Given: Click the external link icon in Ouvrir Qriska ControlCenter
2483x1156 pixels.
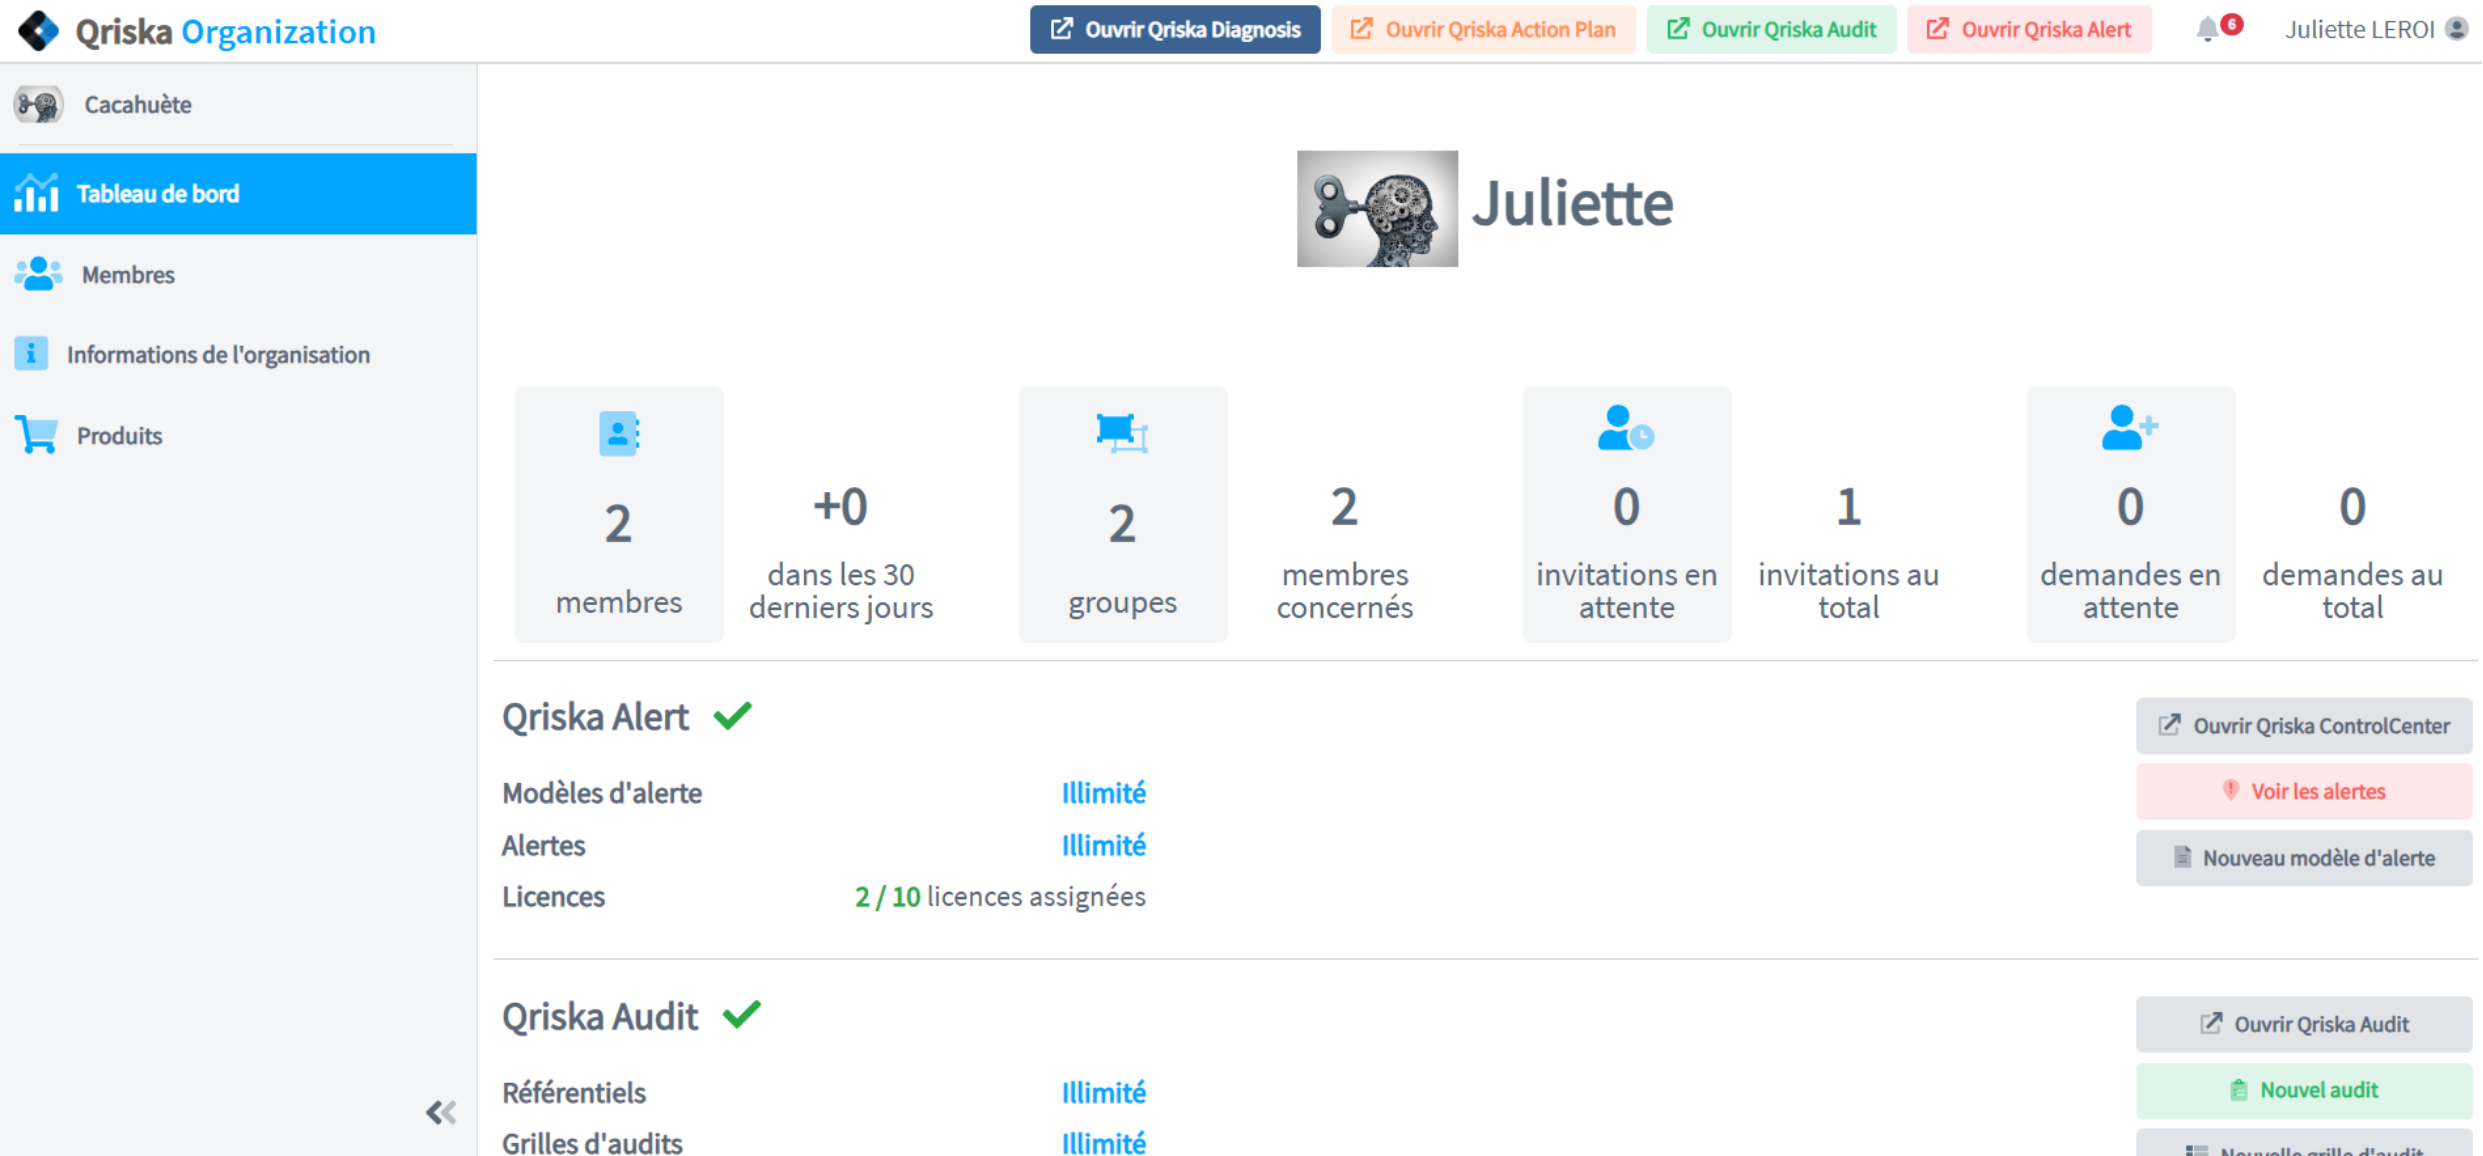Looking at the screenshot, I should click(2169, 725).
